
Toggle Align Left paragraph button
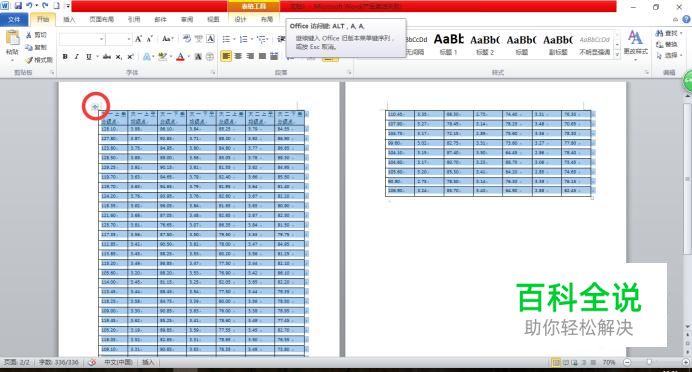tap(226, 56)
